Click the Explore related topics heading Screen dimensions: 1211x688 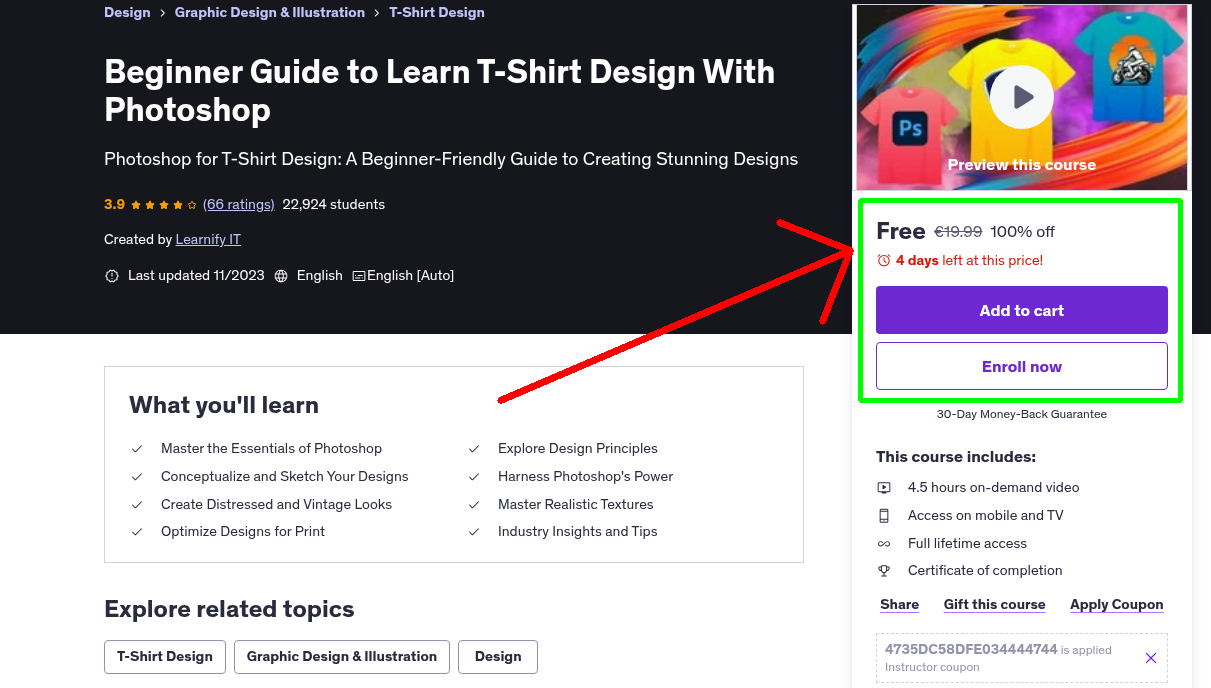[229, 609]
